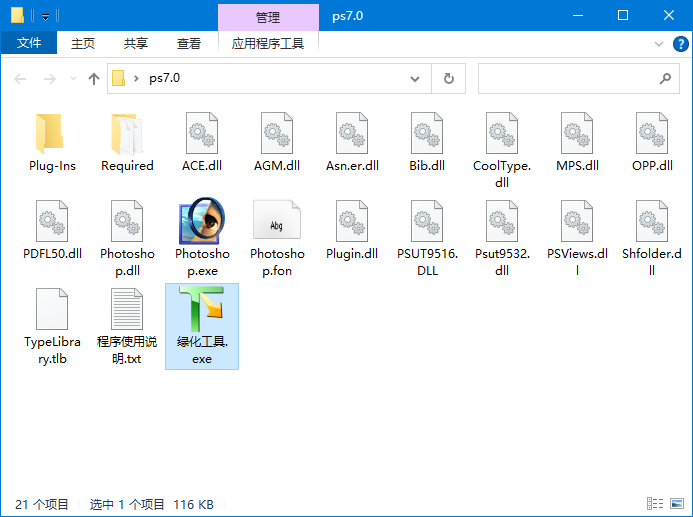Expand the address bar history dropdown
The height and width of the screenshot is (517, 693).
tap(417, 78)
